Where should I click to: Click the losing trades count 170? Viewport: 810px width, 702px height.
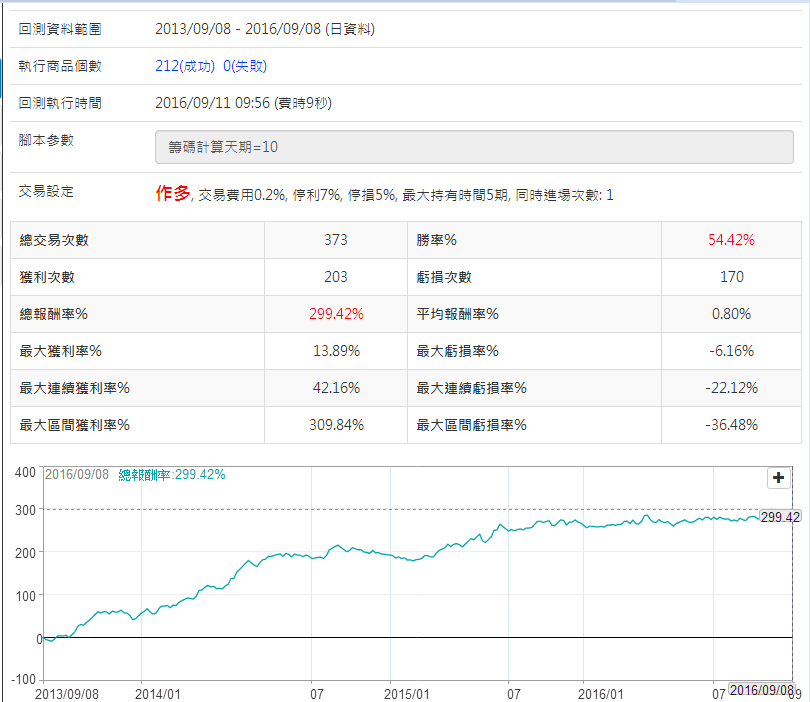[x=731, y=277]
